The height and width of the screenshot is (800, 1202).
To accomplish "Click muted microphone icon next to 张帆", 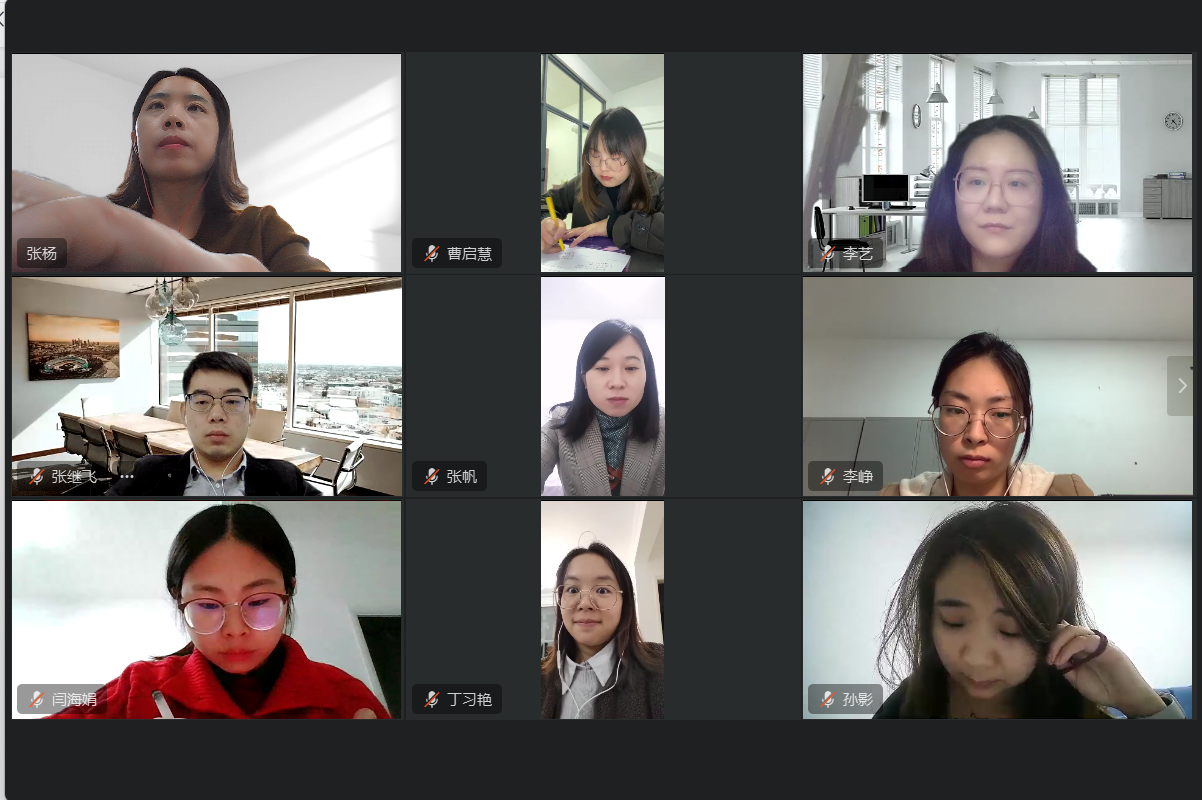I will click(x=432, y=477).
